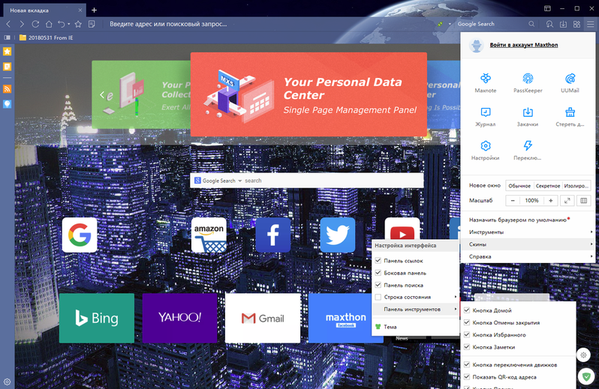Click the address bar input
This screenshot has width=599, height=389.
(267, 24)
